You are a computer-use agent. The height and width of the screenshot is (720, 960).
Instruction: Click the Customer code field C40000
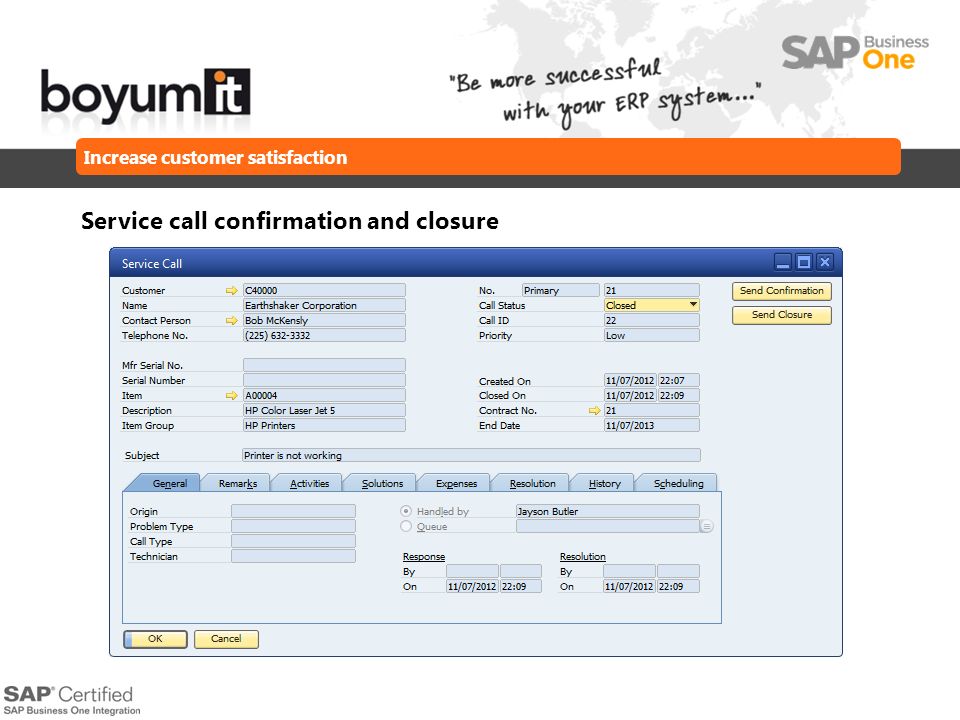pos(324,290)
